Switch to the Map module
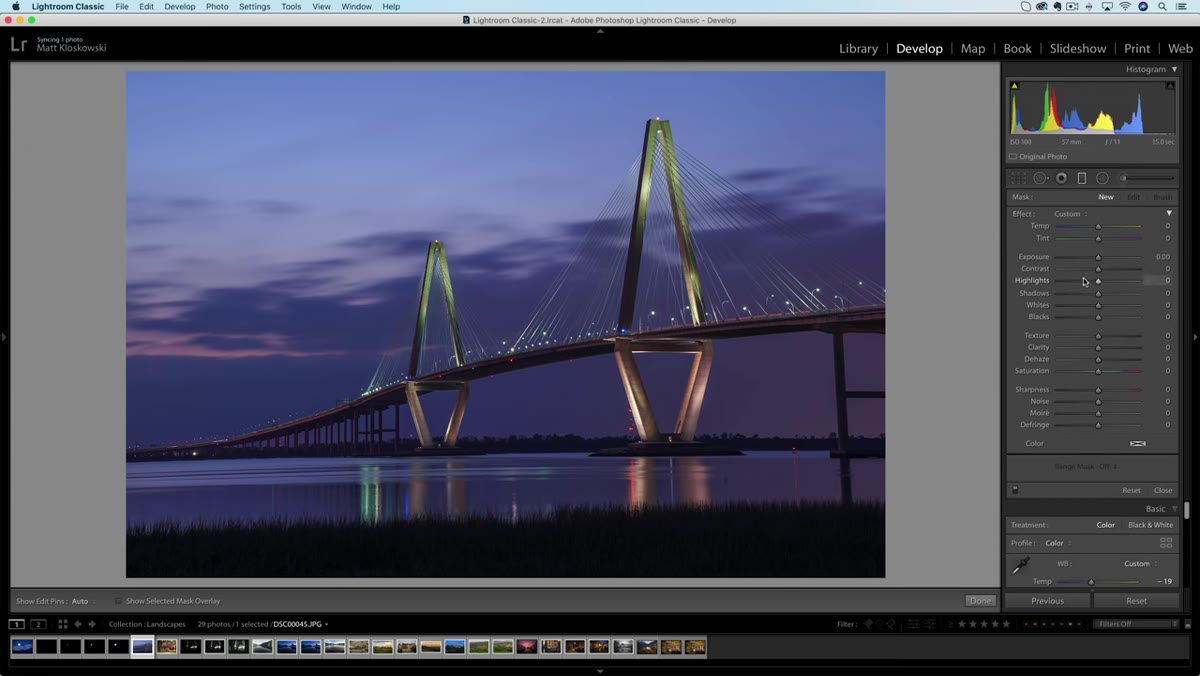1200x676 pixels. click(x=973, y=48)
